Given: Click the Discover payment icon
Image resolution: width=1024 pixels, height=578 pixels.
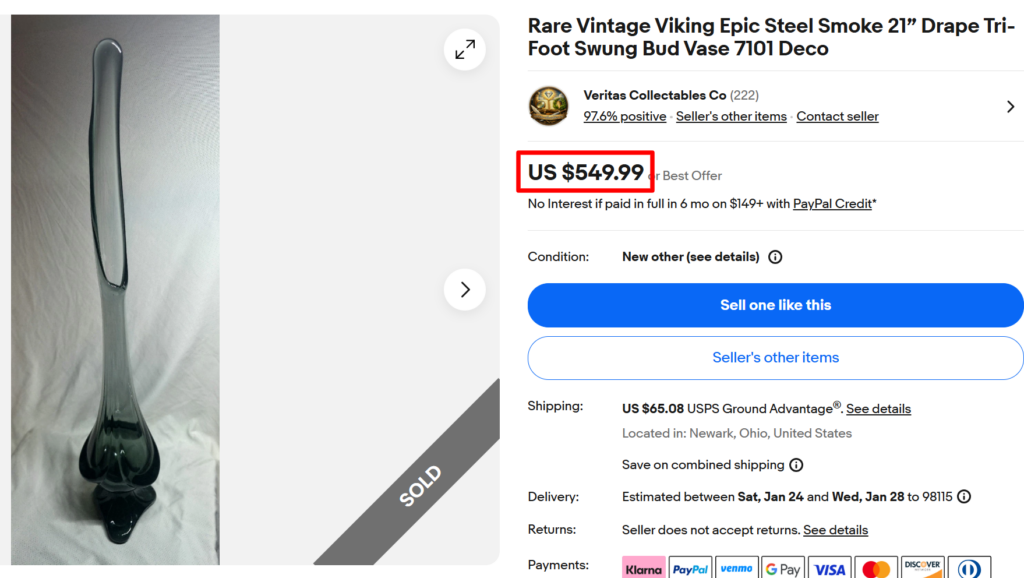Looking at the screenshot, I should click(922, 567).
